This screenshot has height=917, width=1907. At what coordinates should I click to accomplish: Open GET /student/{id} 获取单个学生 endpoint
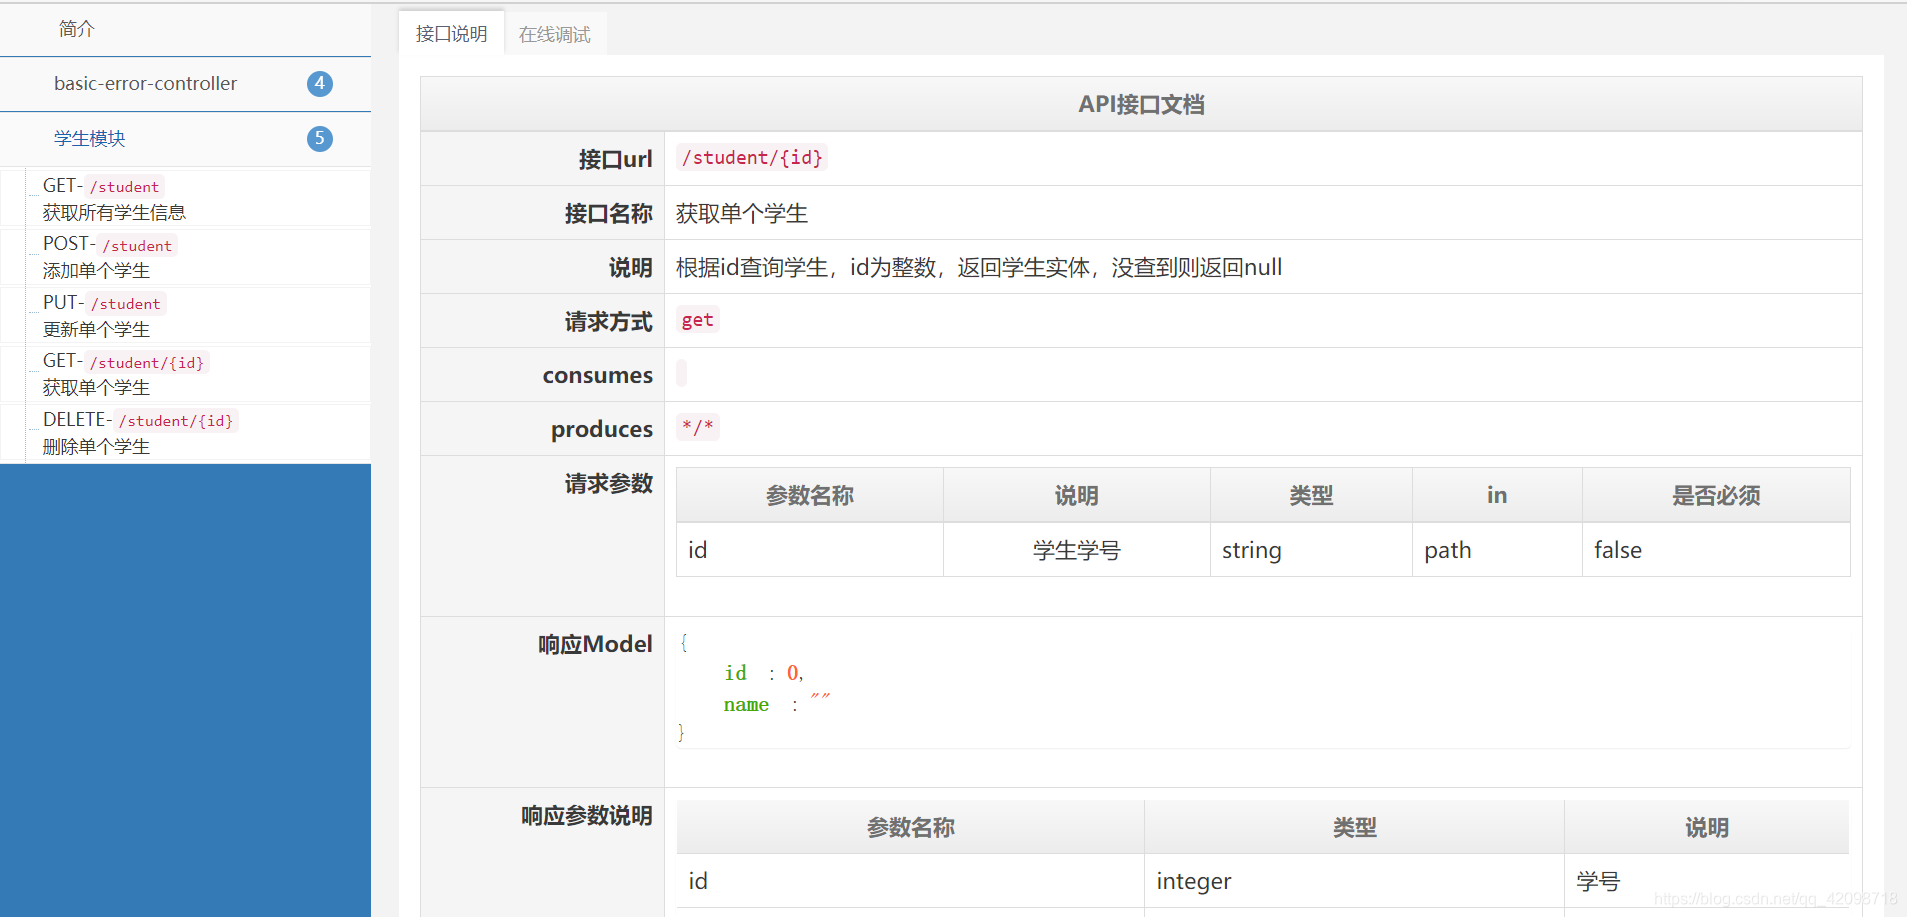point(185,374)
